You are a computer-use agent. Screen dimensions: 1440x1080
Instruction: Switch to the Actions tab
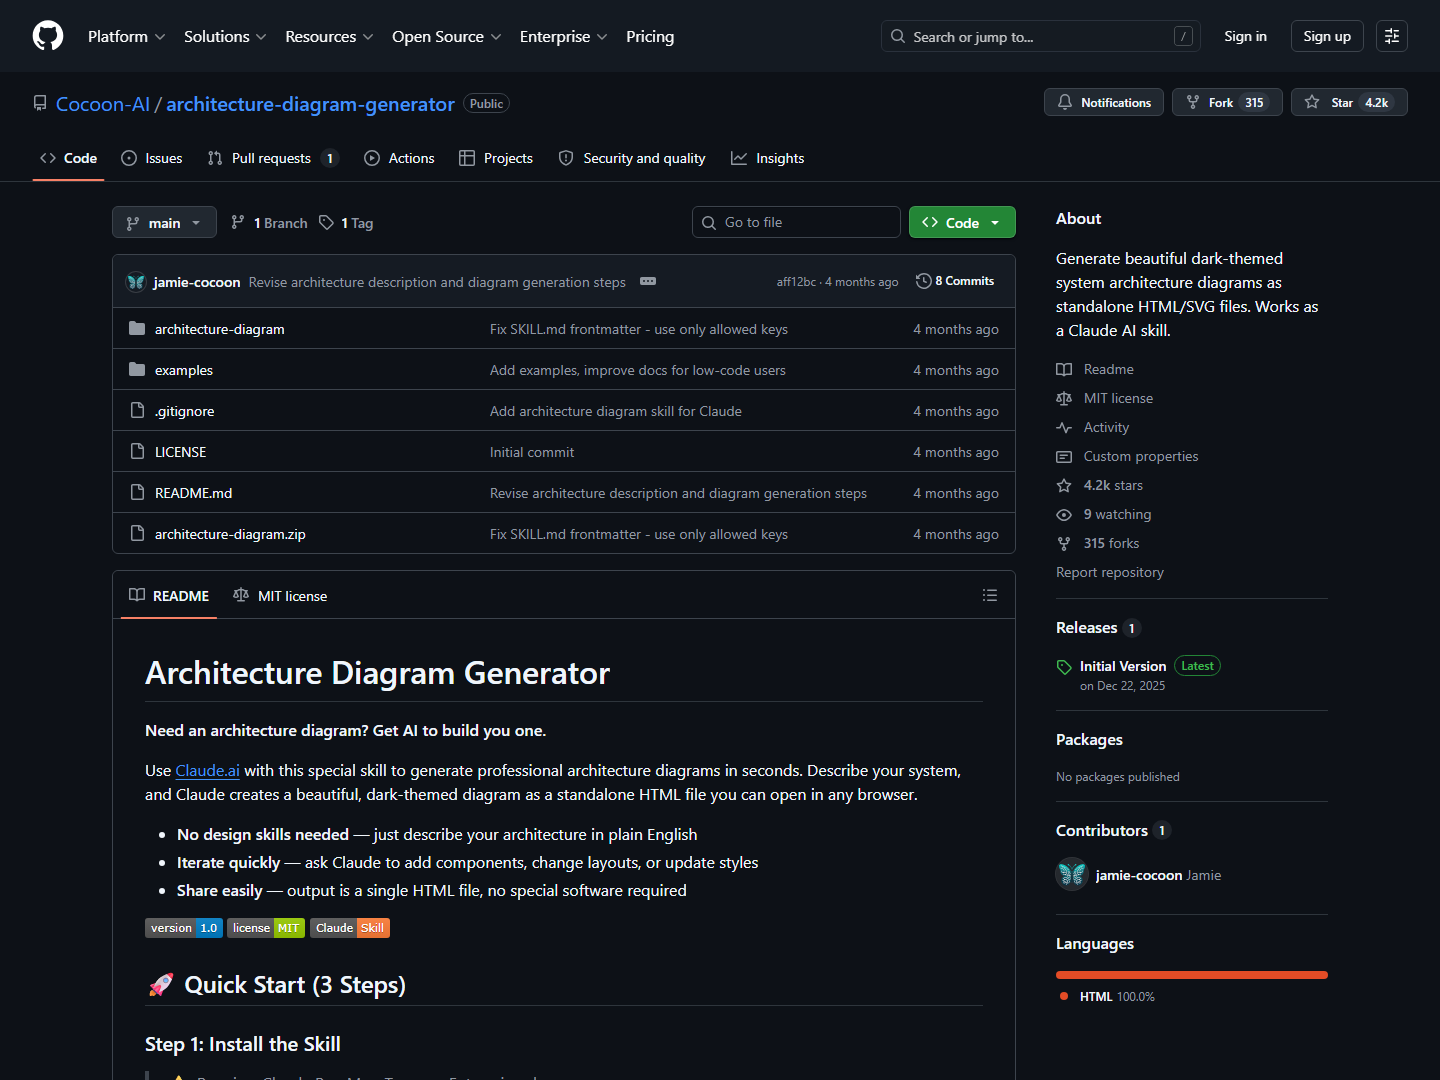coord(399,158)
